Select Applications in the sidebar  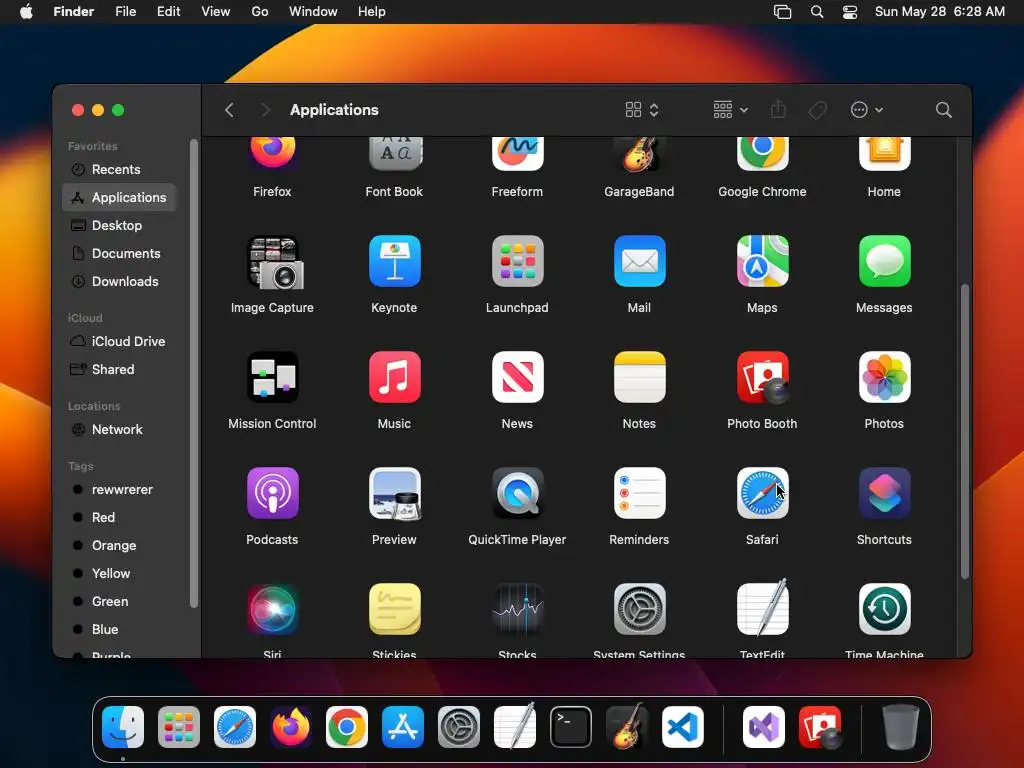(119, 197)
